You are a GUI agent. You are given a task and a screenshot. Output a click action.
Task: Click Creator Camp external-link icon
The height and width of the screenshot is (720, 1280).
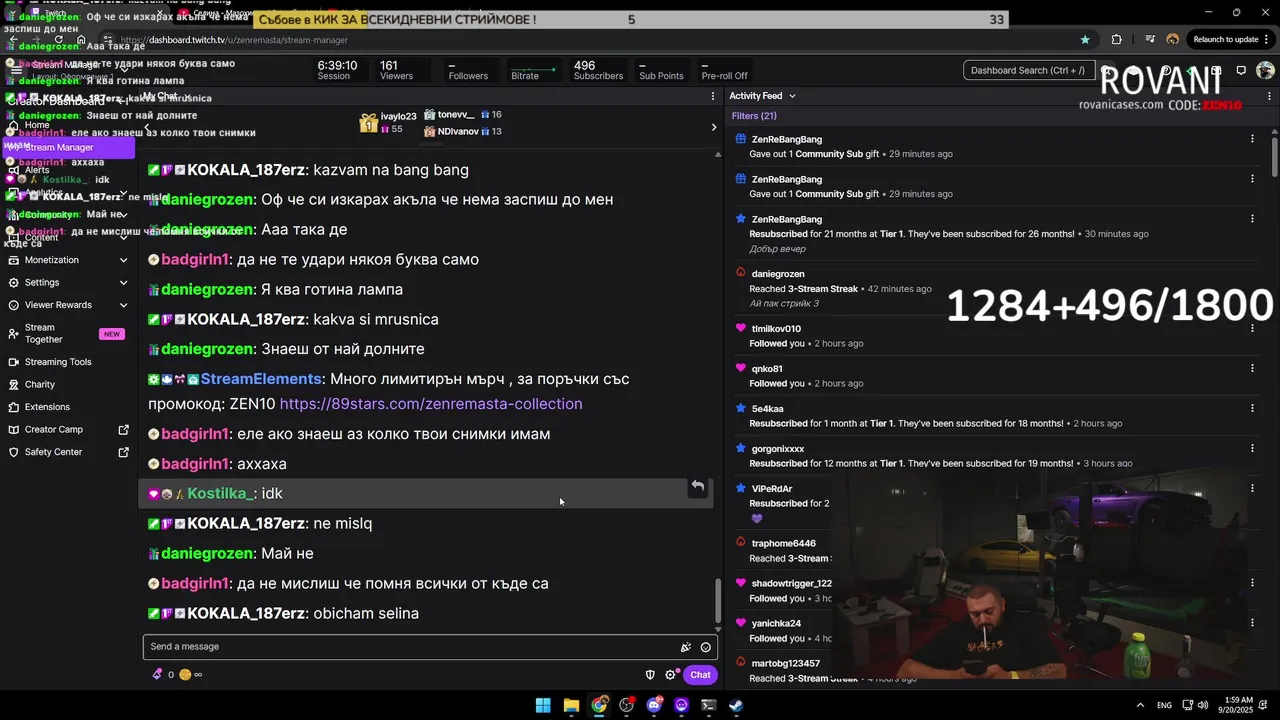point(124,430)
